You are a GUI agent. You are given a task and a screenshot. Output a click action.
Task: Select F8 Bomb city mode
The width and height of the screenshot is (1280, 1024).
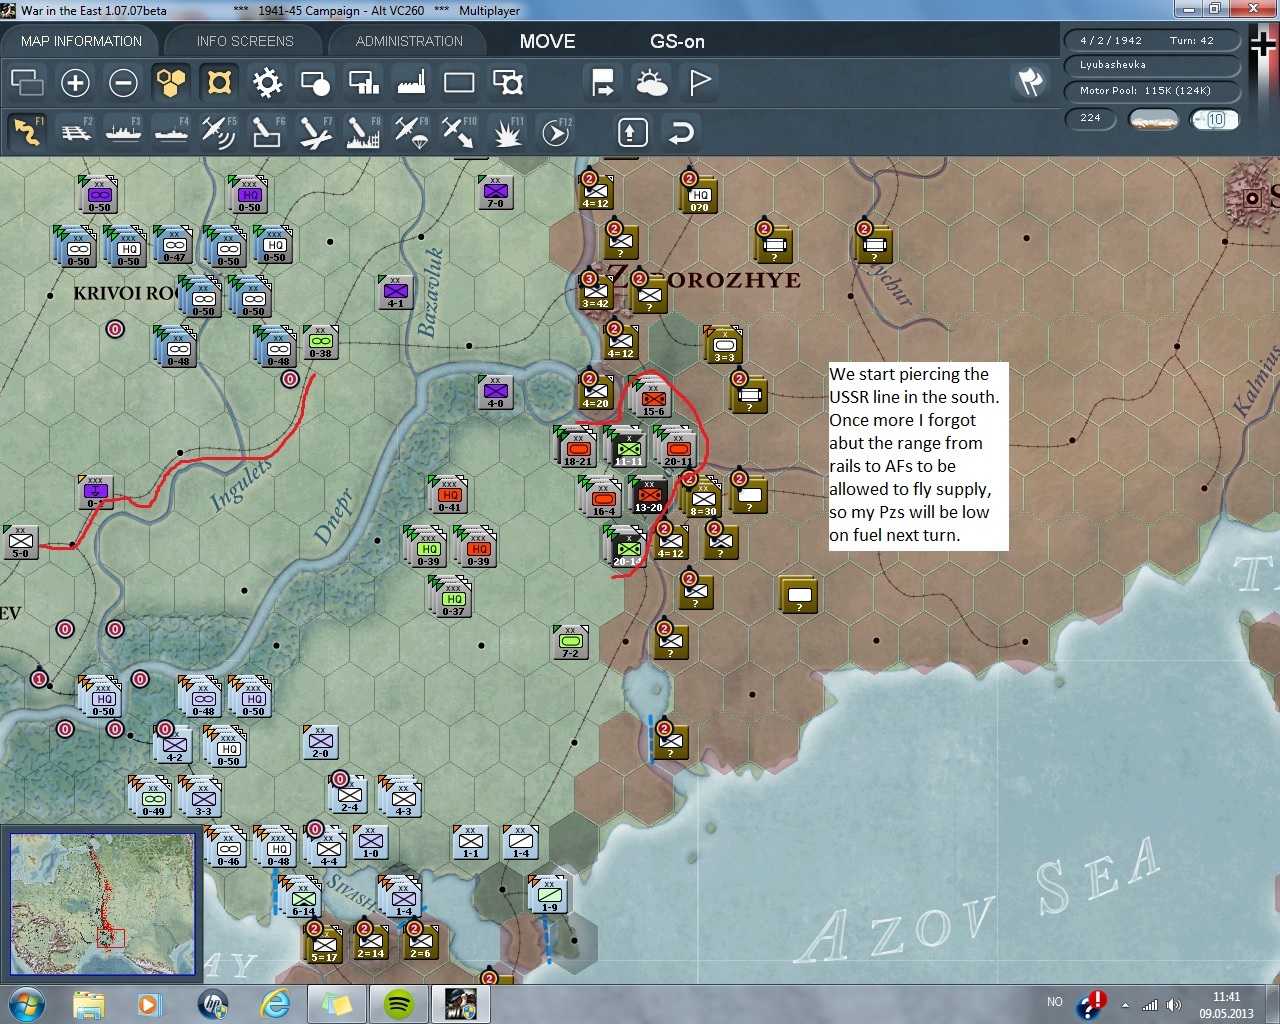point(363,131)
